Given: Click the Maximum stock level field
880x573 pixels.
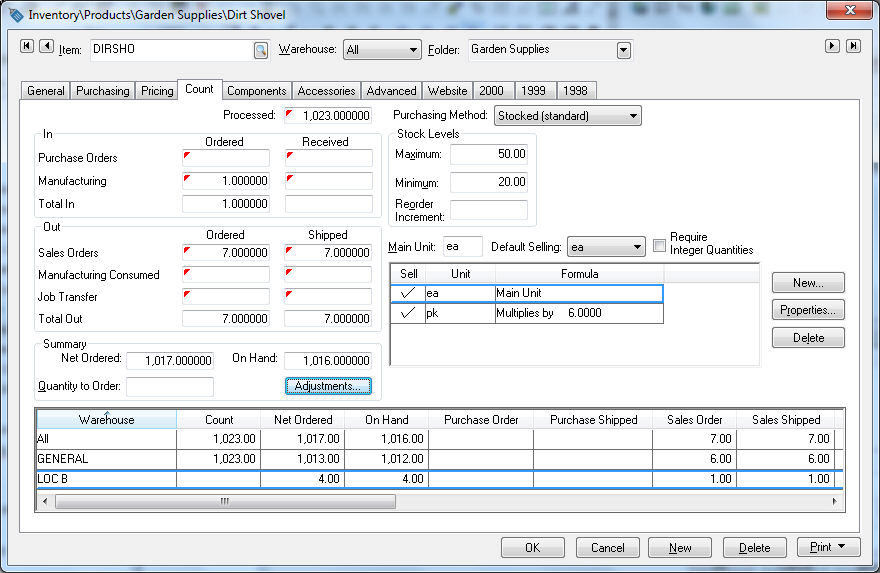Looking at the screenshot, I should tap(489, 154).
